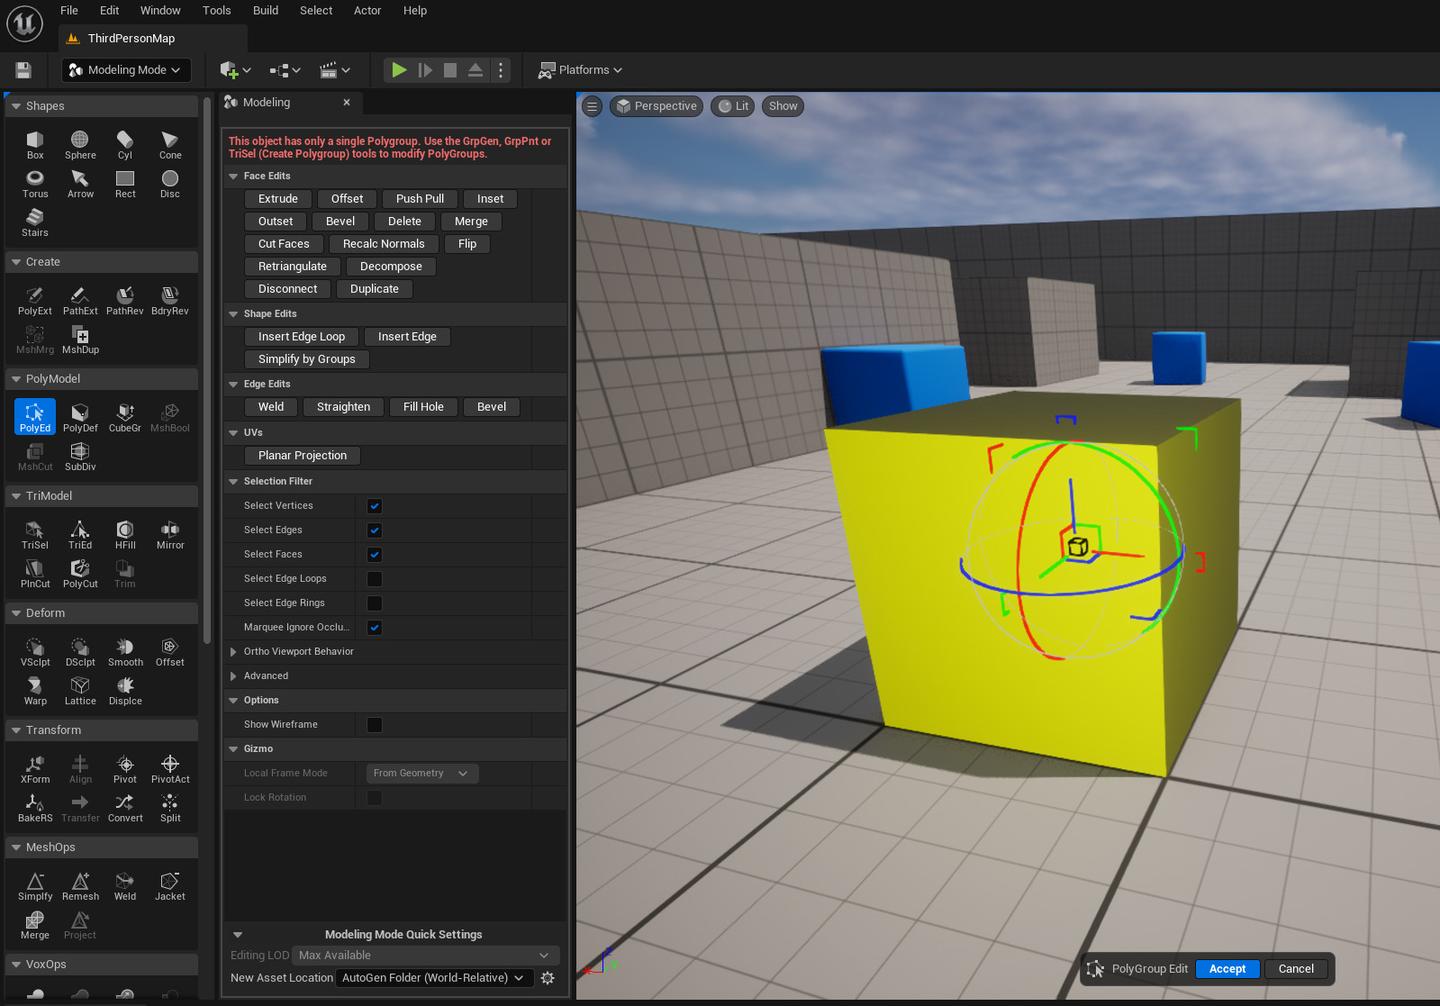The image size is (1440, 1006).
Task: Choose the Pivot transform tool
Action: click(x=125, y=768)
